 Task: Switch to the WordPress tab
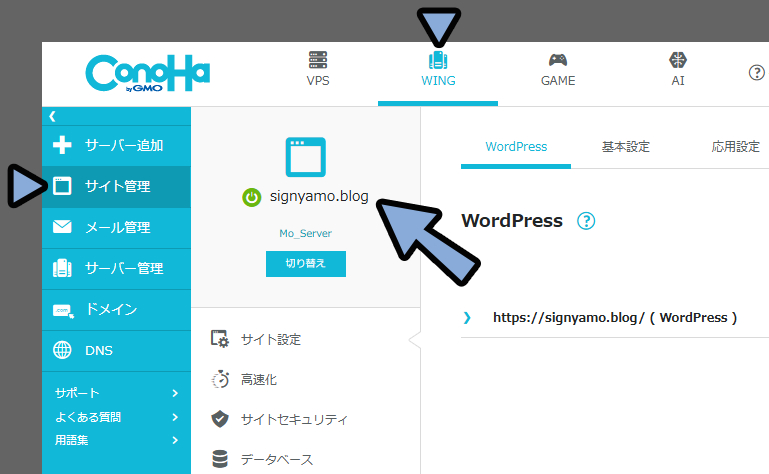coord(516,147)
